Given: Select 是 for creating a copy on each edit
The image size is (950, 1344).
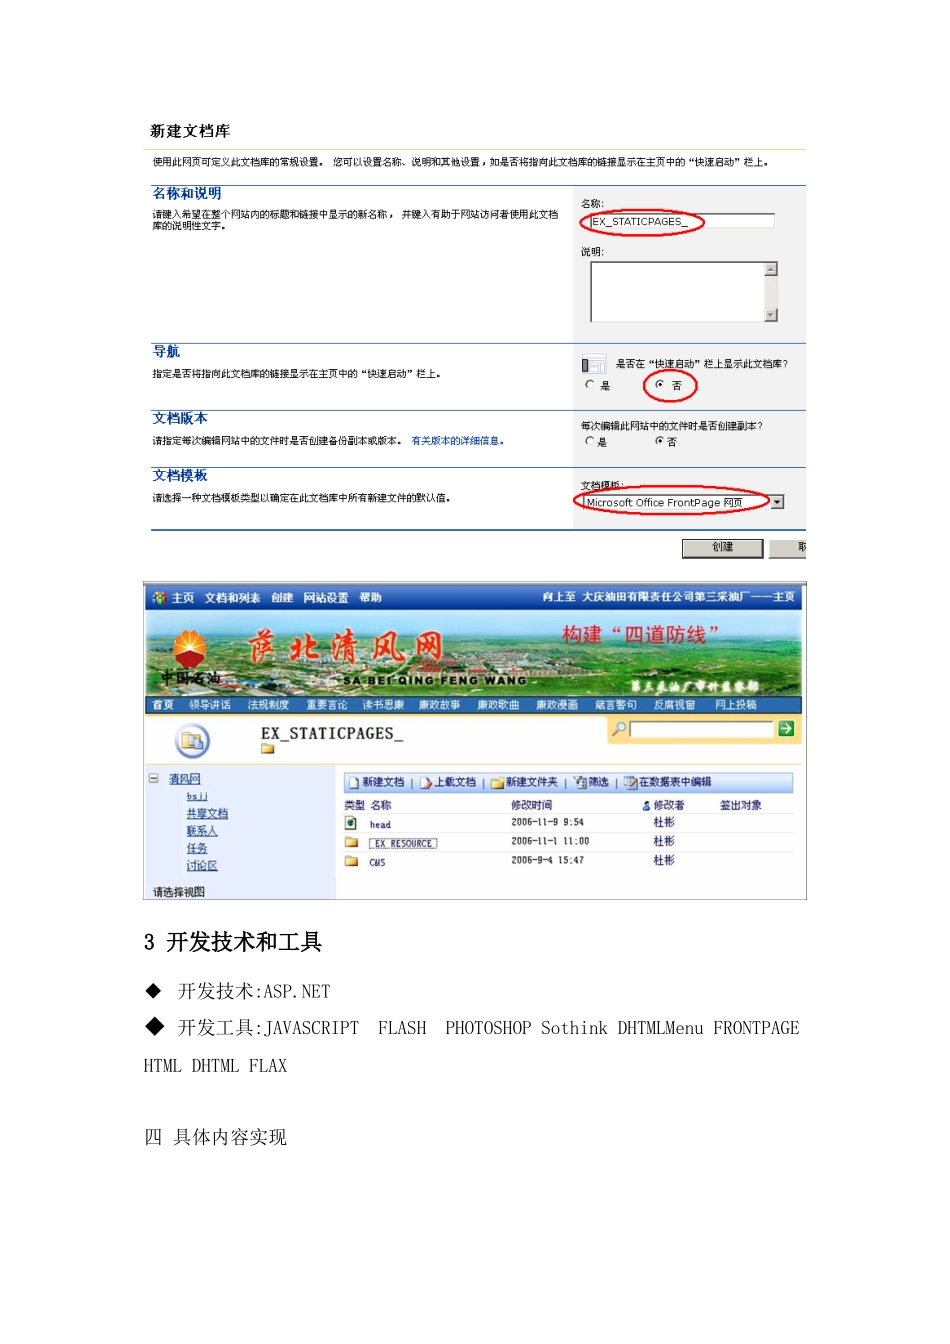Looking at the screenshot, I should click(589, 441).
